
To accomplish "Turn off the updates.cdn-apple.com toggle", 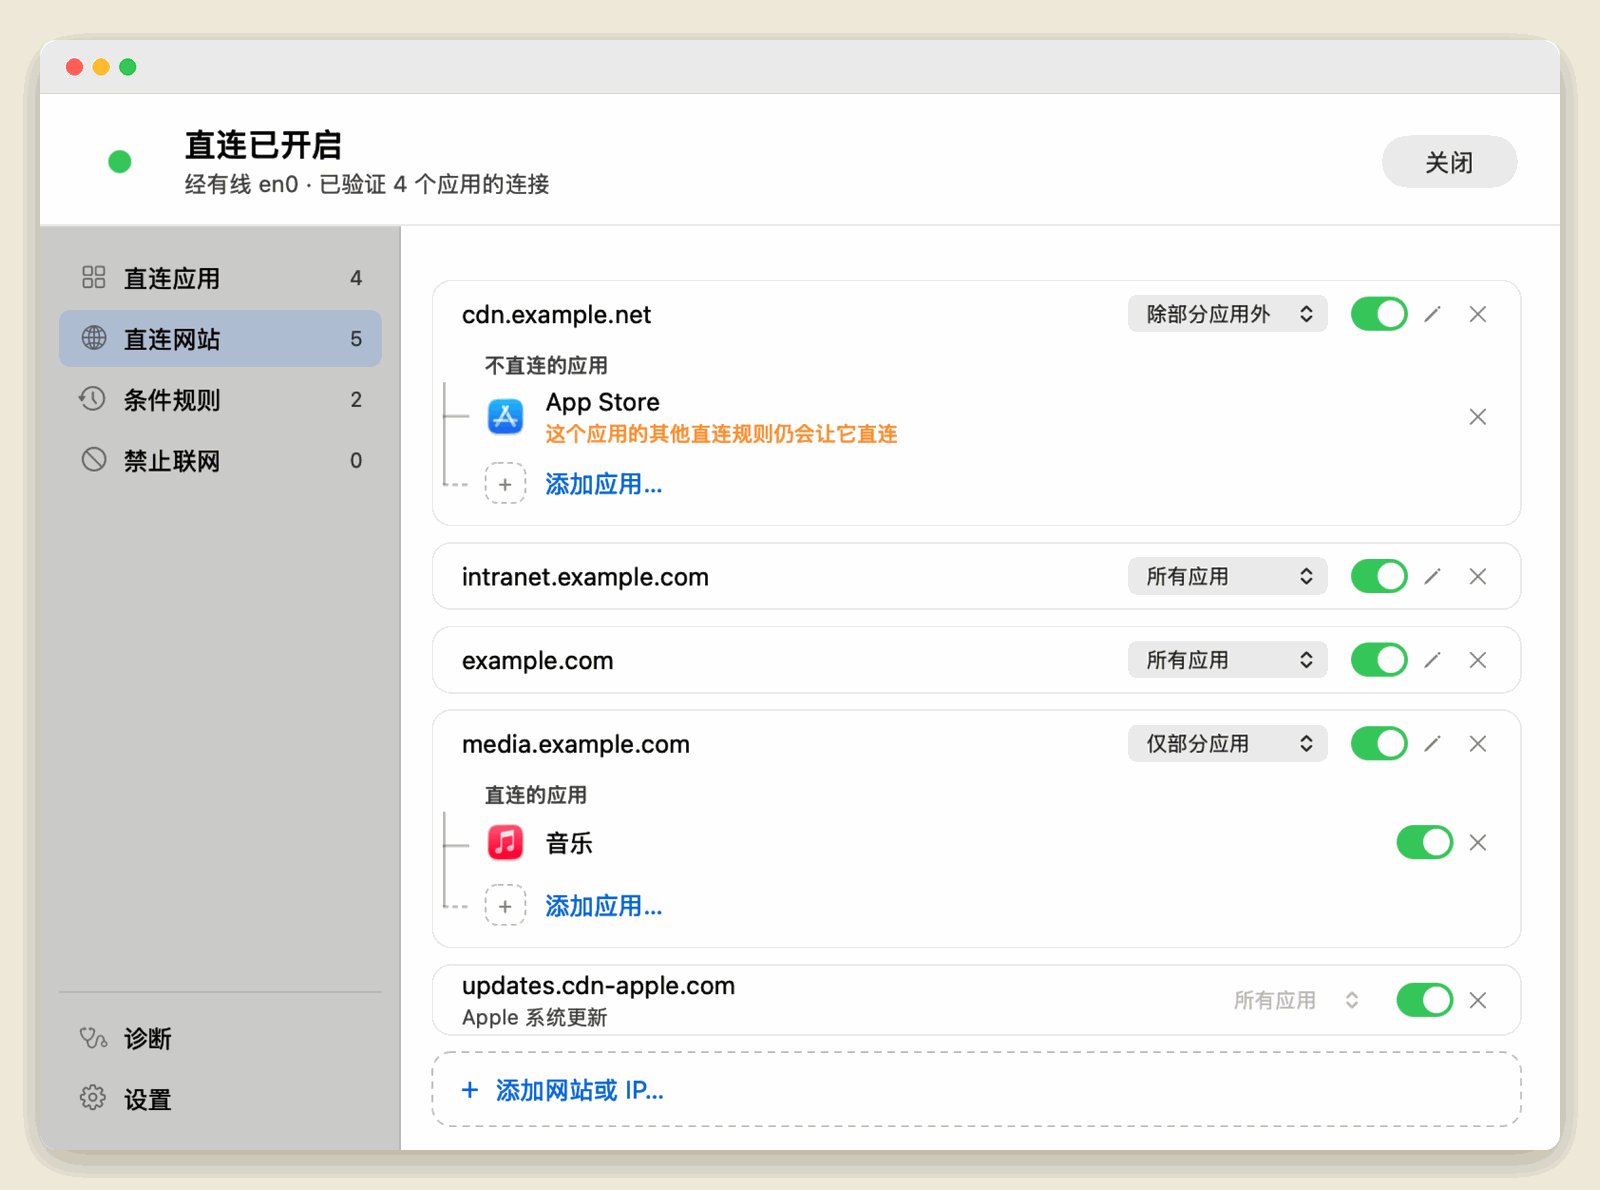I will tap(1424, 1000).
